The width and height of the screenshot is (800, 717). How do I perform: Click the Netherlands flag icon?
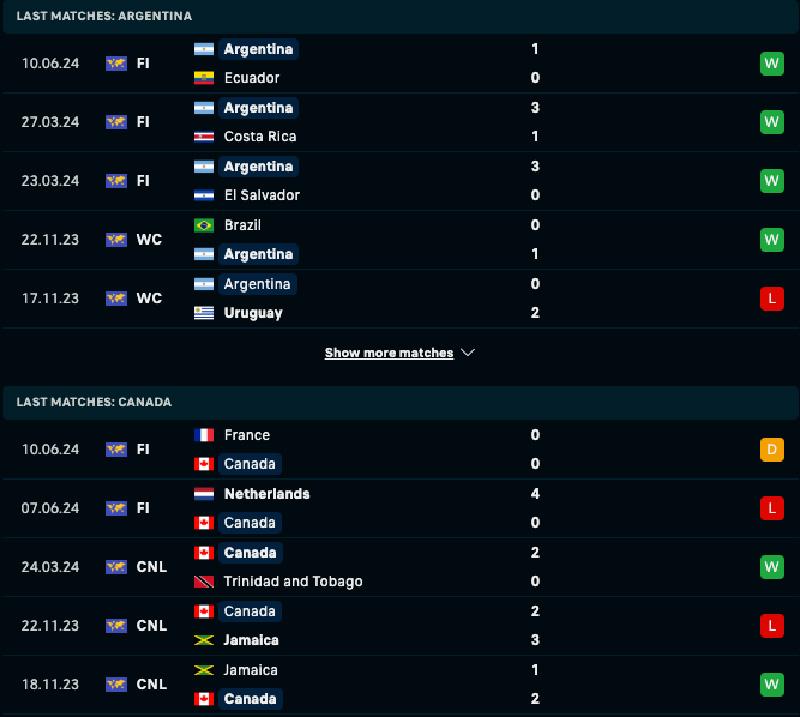point(204,494)
